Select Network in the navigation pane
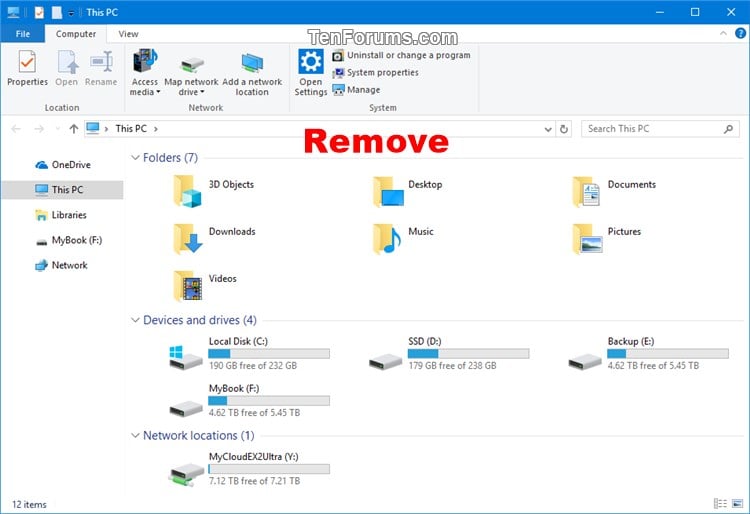This screenshot has height=514, width=750. (x=63, y=265)
